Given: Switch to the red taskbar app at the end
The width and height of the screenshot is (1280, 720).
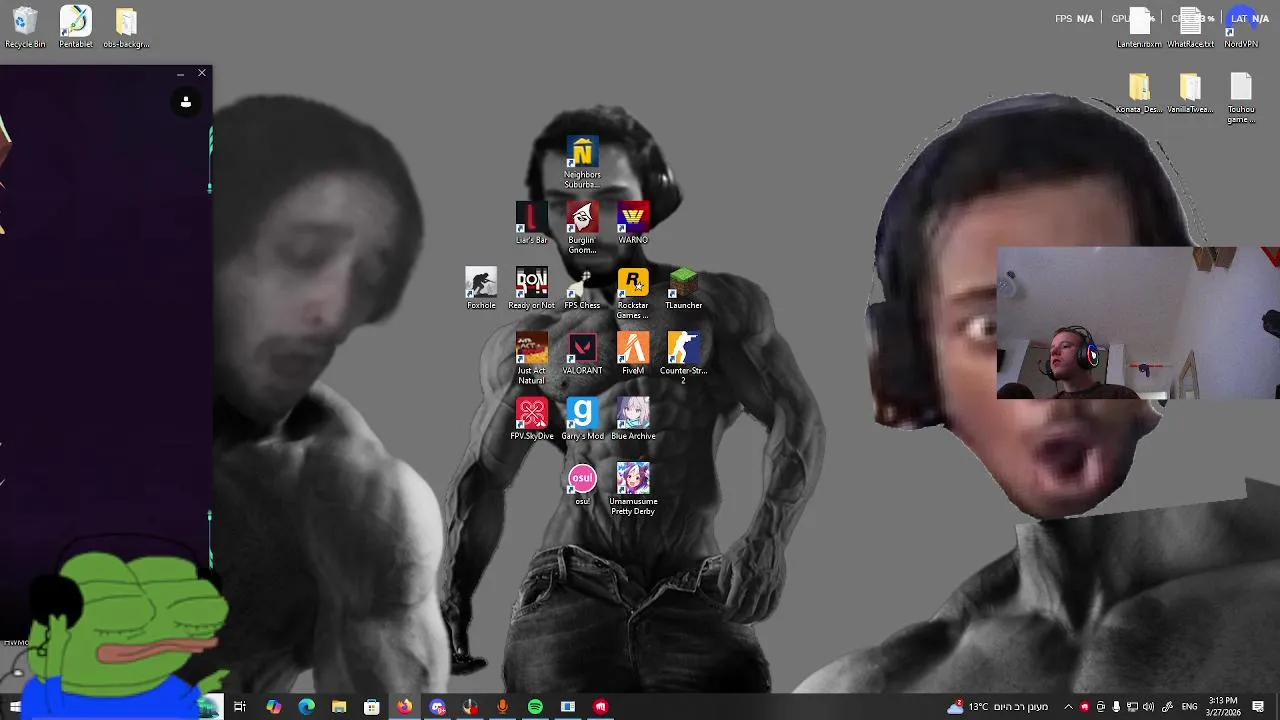Looking at the screenshot, I should 600,707.
